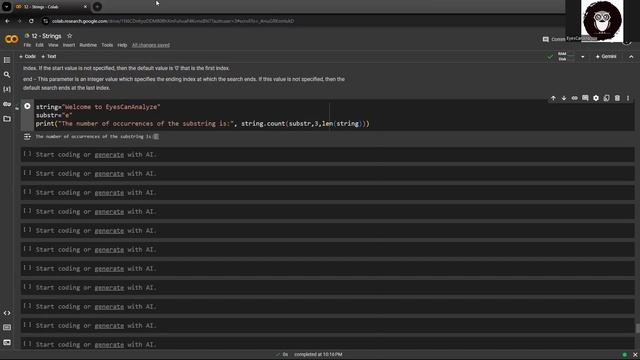The image size is (640, 360).
Task: Run the first empty code cell
Action: (27, 154)
